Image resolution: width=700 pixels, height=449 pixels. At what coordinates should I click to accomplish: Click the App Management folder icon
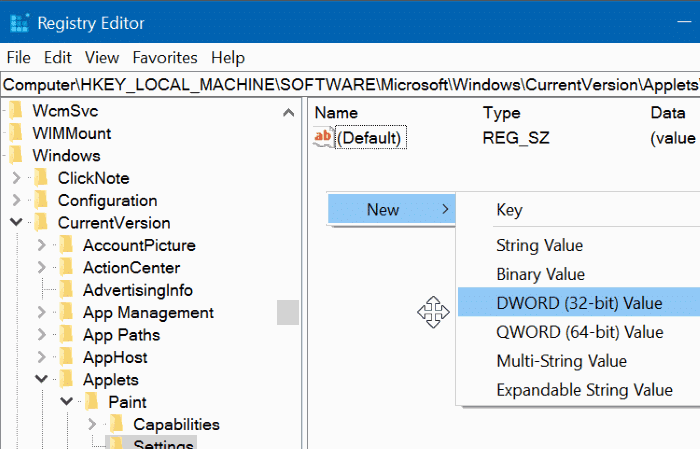tap(66, 312)
